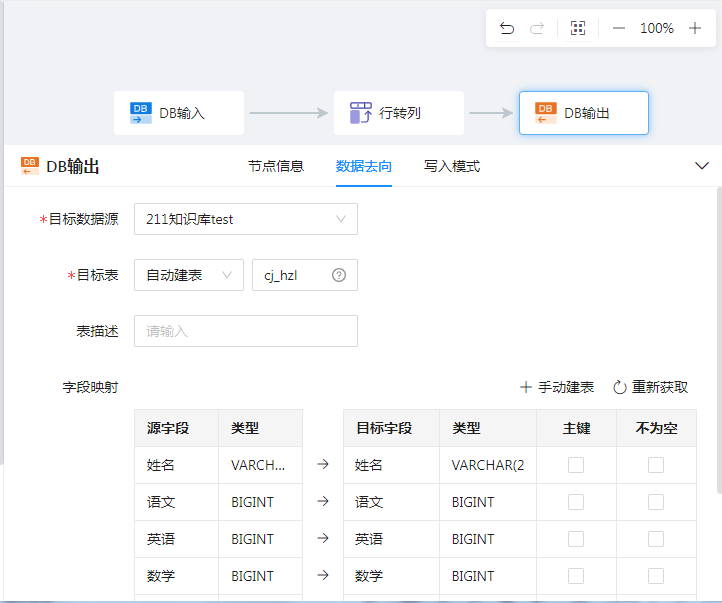Select the DB输入 node
The image size is (722, 603).
(x=179, y=113)
